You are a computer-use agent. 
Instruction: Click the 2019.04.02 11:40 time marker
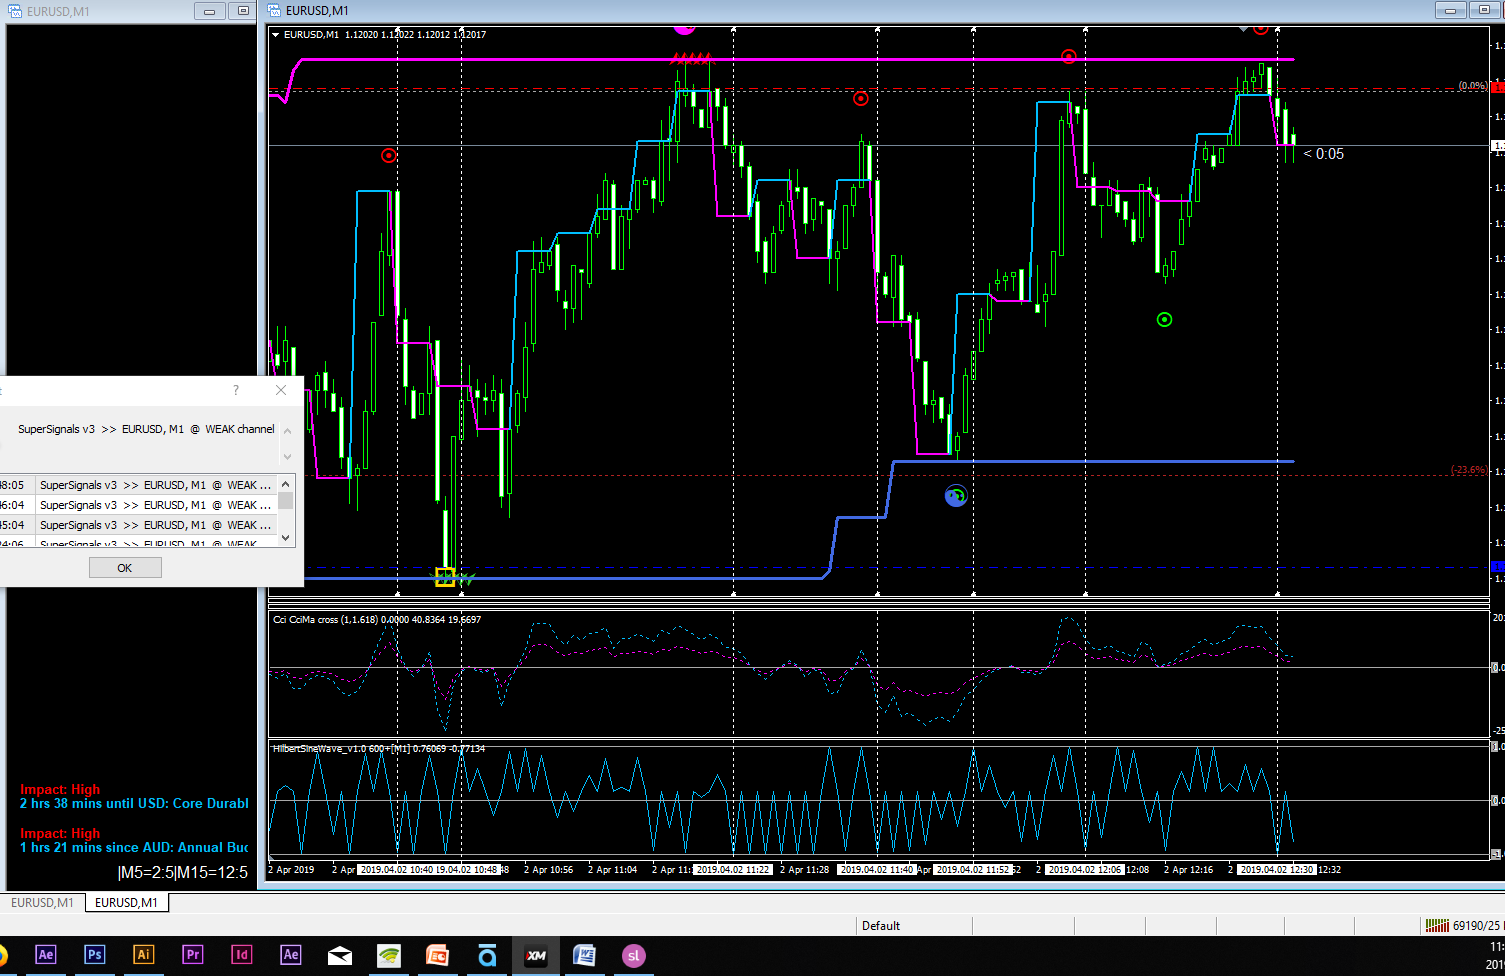coord(877,870)
